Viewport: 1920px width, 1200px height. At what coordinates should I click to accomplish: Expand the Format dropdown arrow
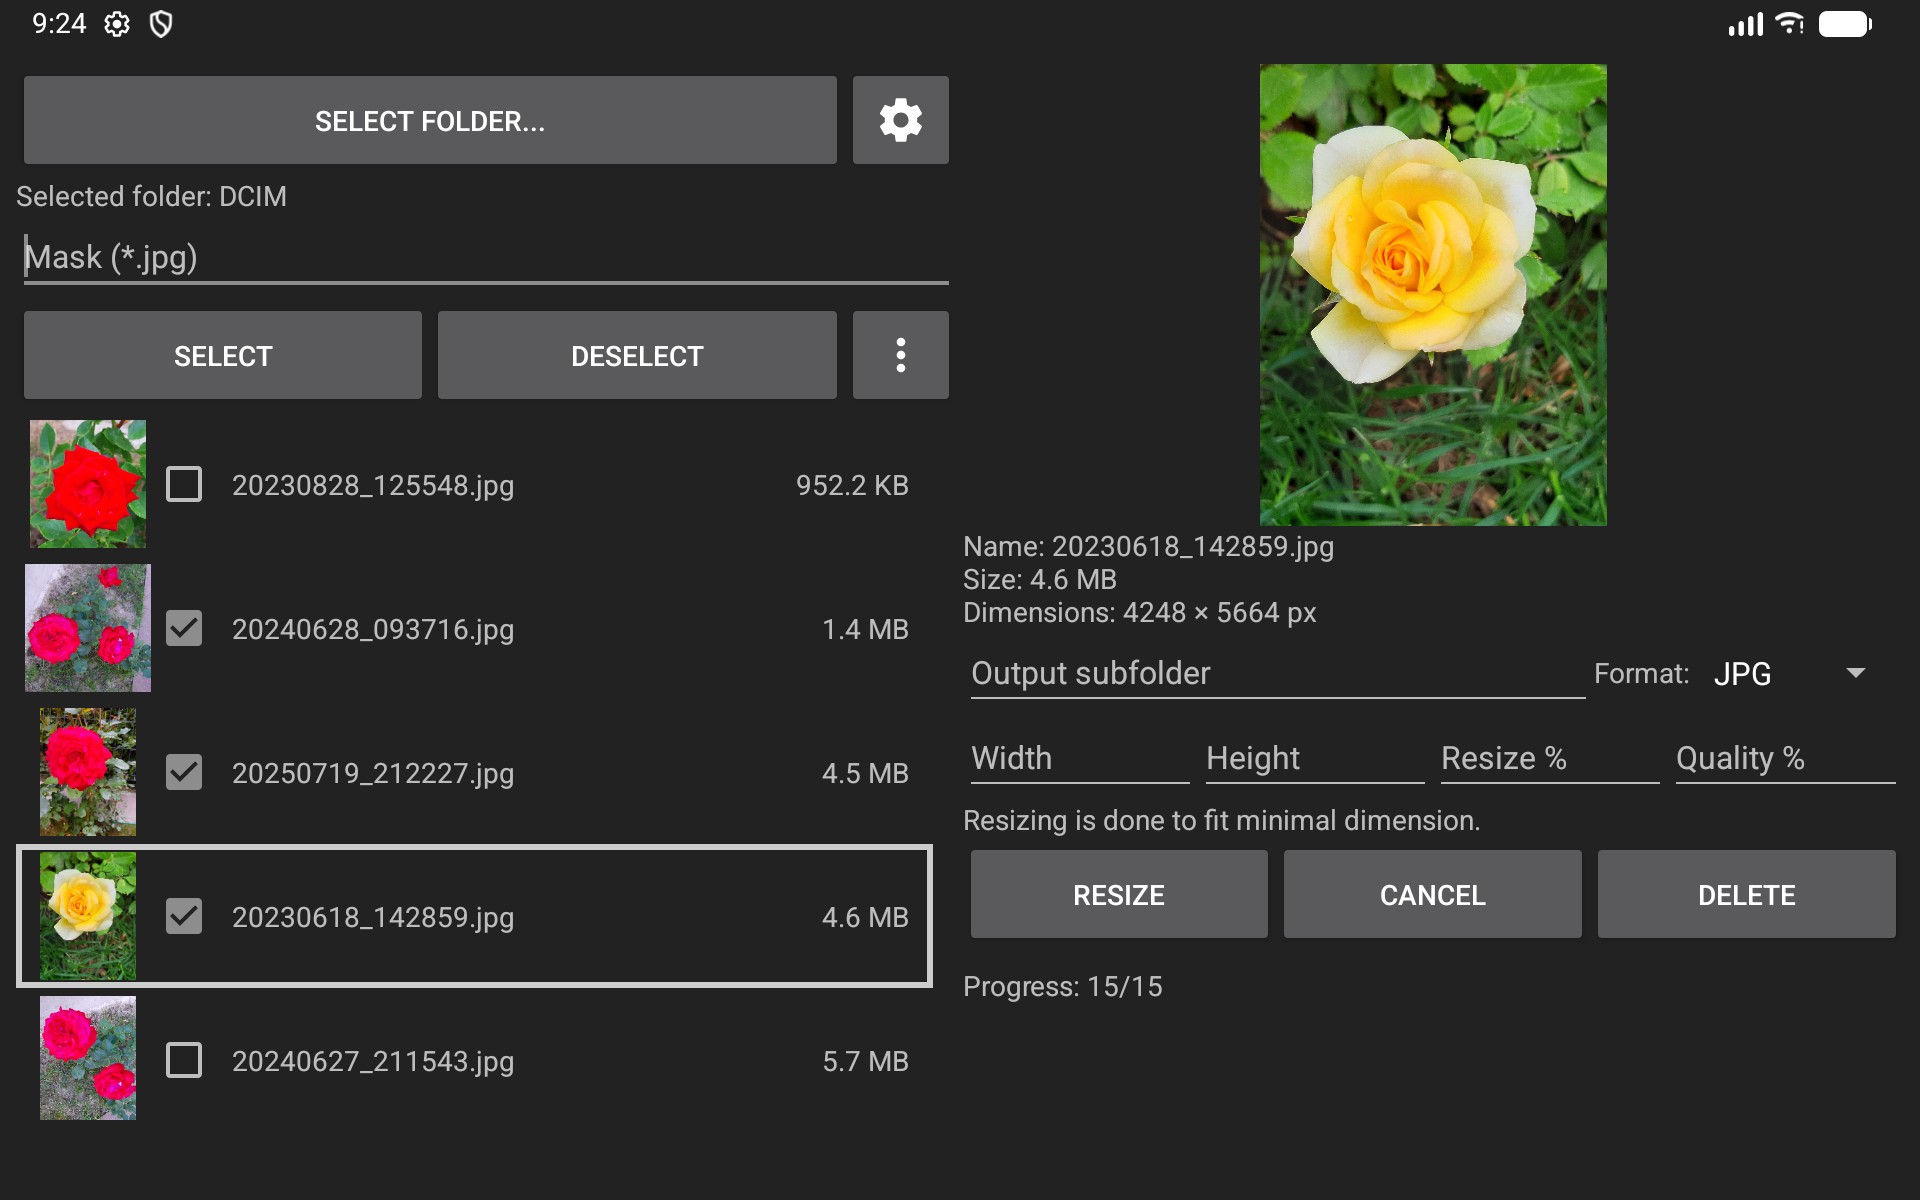click(x=1855, y=674)
